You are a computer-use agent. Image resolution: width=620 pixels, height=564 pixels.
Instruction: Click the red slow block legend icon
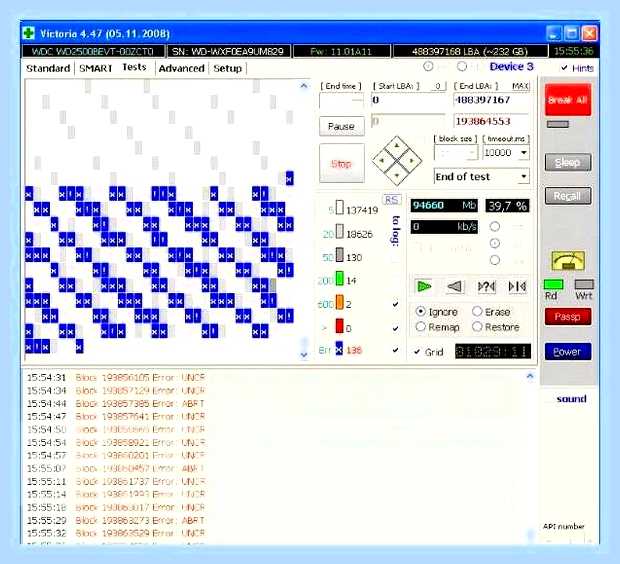point(340,326)
